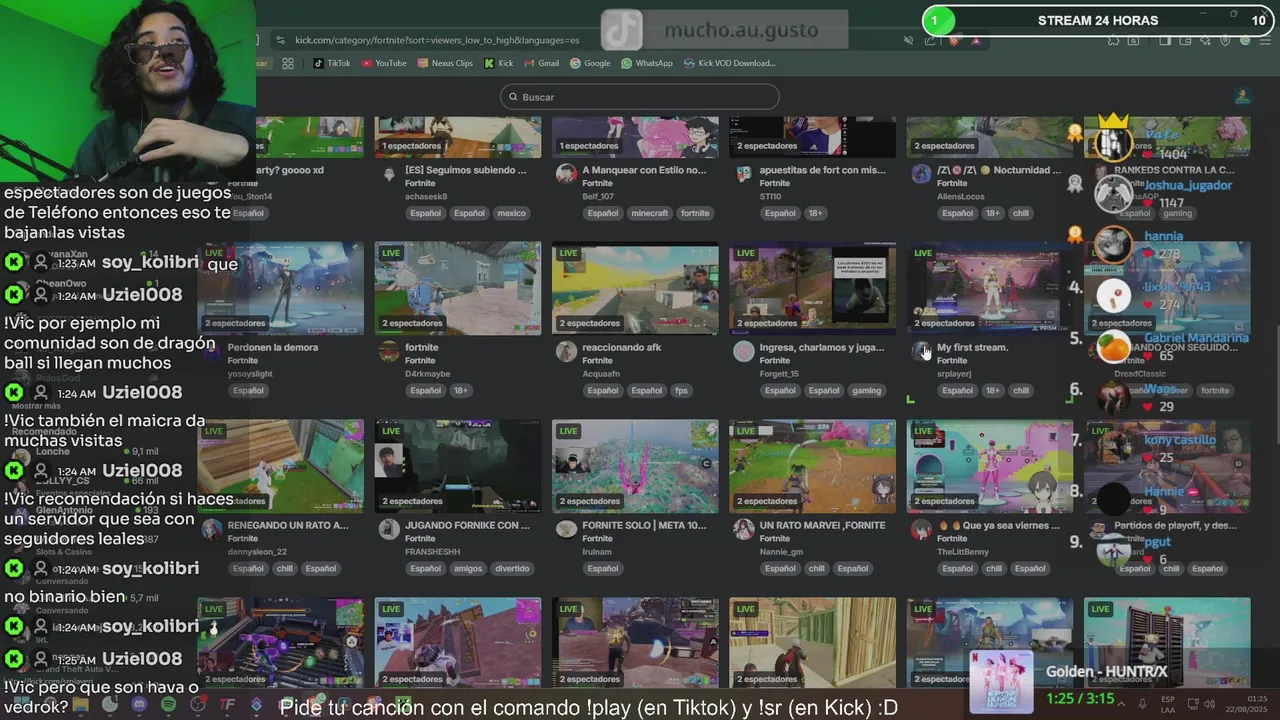
Task: Open the Kick VOD Download bookmark
Action: [730, 63]
